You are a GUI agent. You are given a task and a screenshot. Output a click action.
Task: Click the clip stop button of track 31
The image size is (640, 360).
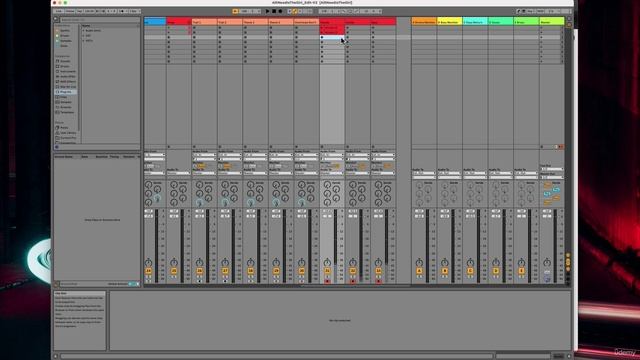click(x=322, y=147)
